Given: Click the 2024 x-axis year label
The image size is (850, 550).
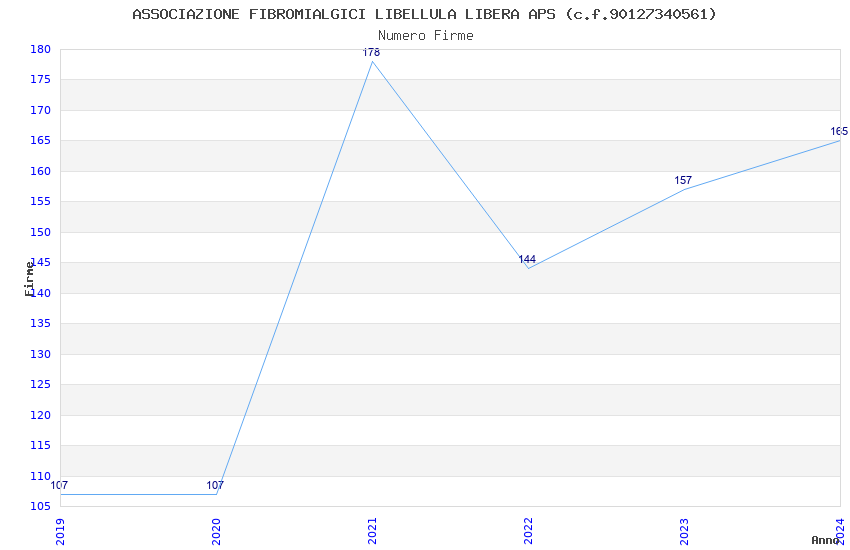Looking at the screenshot, I should point(841,531).
